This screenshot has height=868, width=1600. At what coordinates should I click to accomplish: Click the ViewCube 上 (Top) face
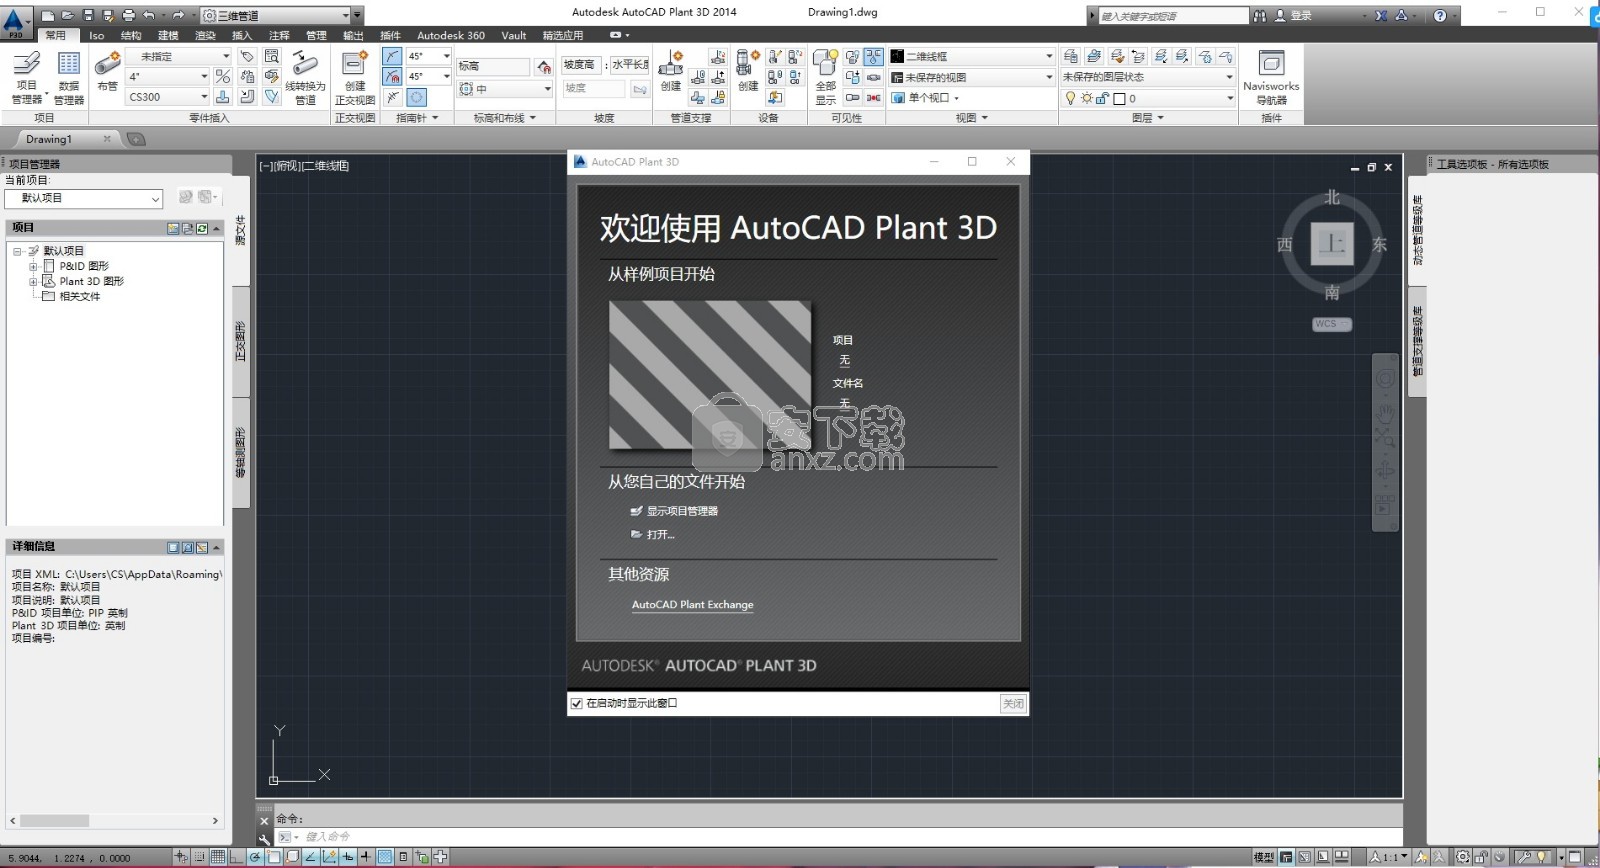pyautogui.click(x=1331, y=244)
